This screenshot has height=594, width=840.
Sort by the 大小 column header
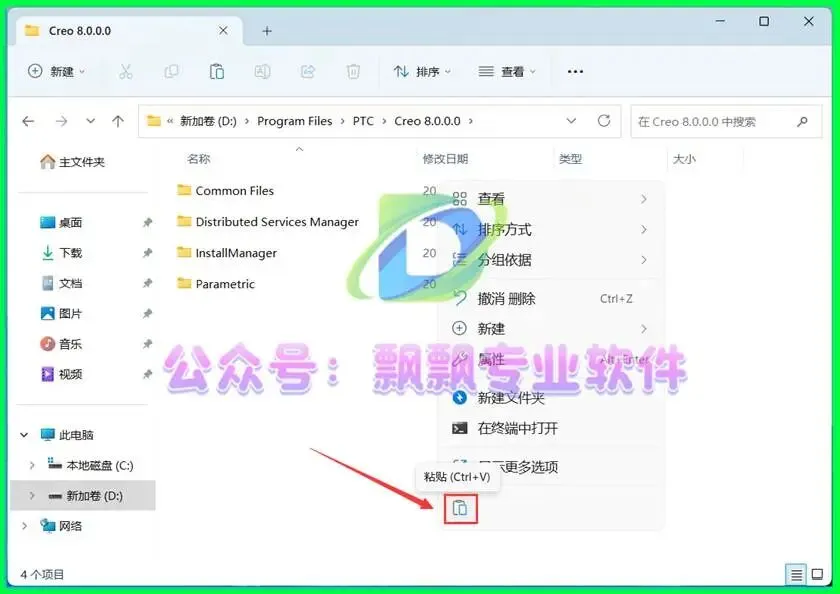(x=684, y=159)
